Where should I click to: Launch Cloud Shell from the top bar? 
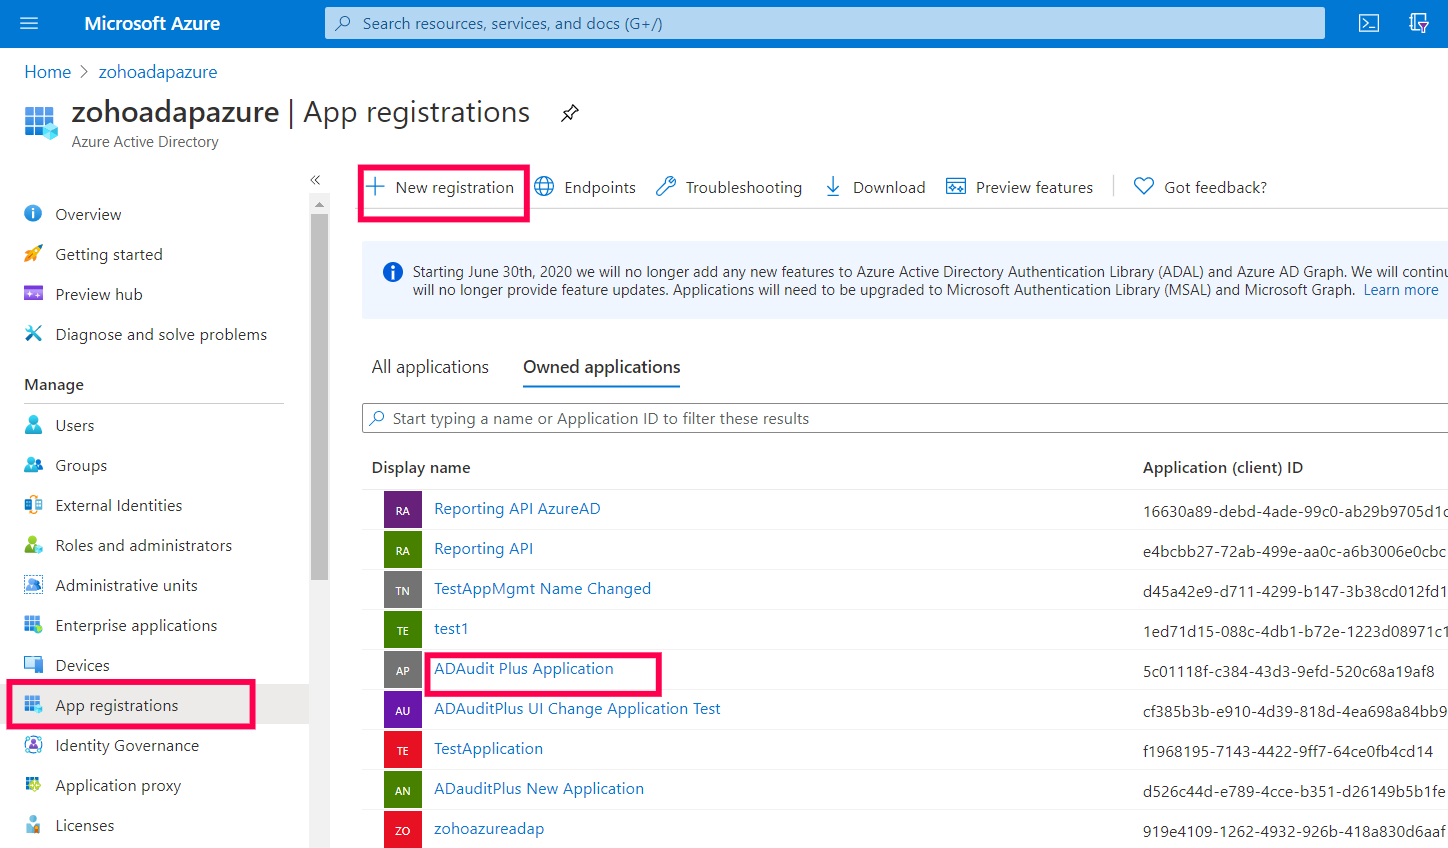tap(1368, 22)
